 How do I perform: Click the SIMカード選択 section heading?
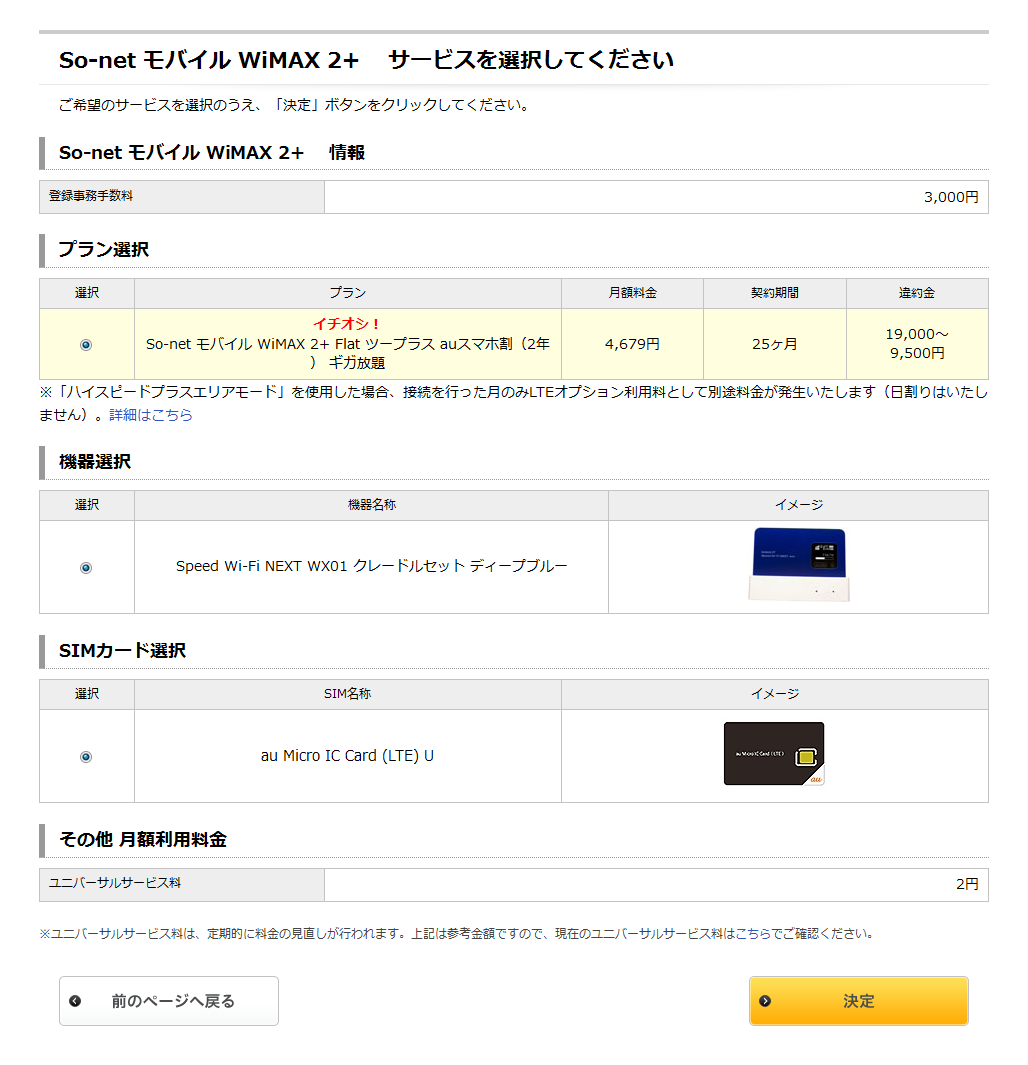click(122, 651)
